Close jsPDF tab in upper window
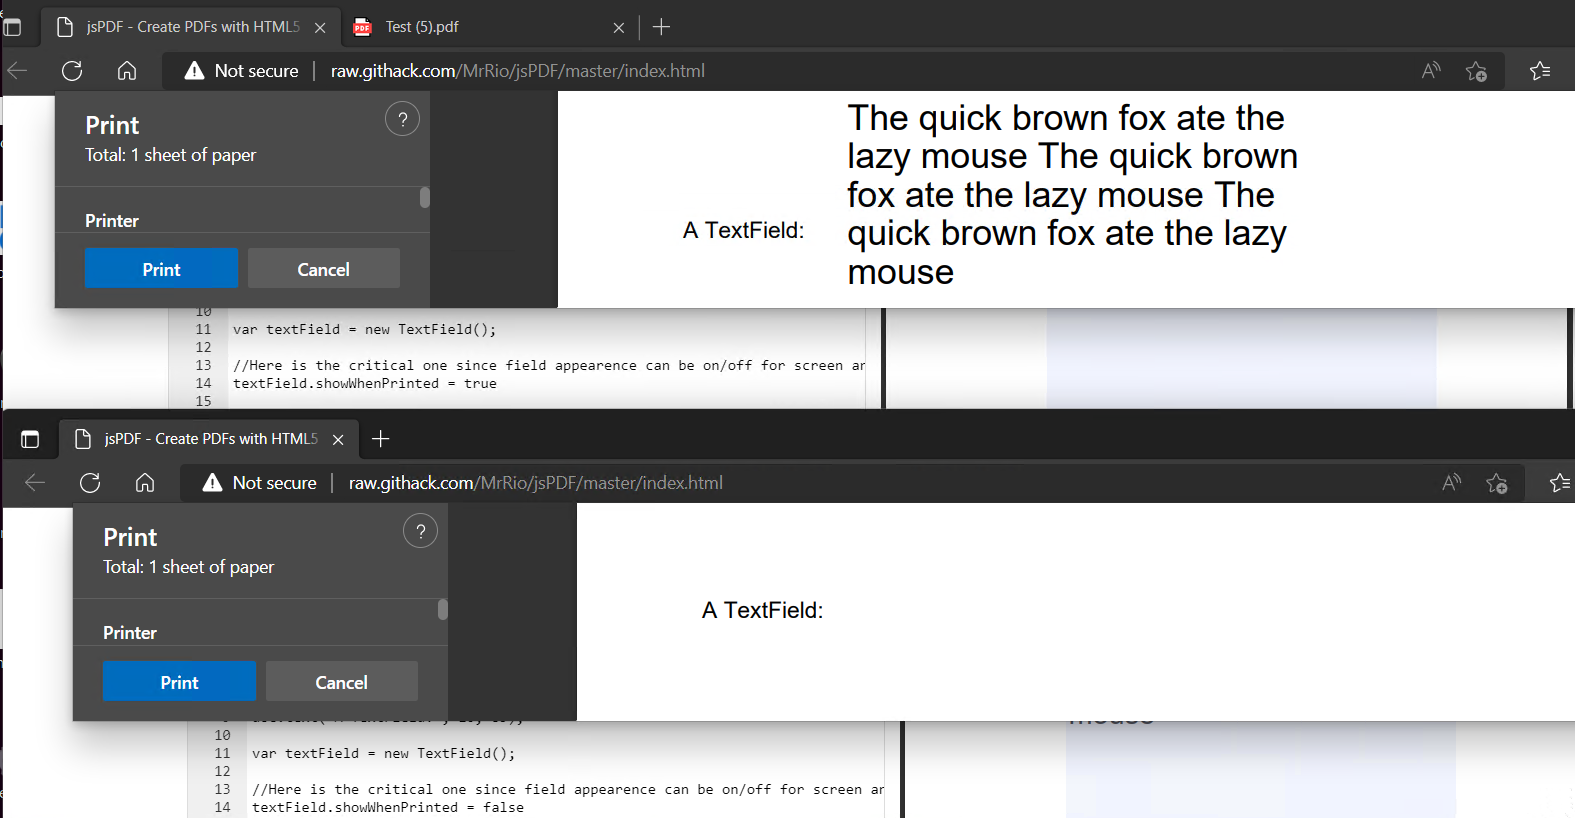 point(320,28)
